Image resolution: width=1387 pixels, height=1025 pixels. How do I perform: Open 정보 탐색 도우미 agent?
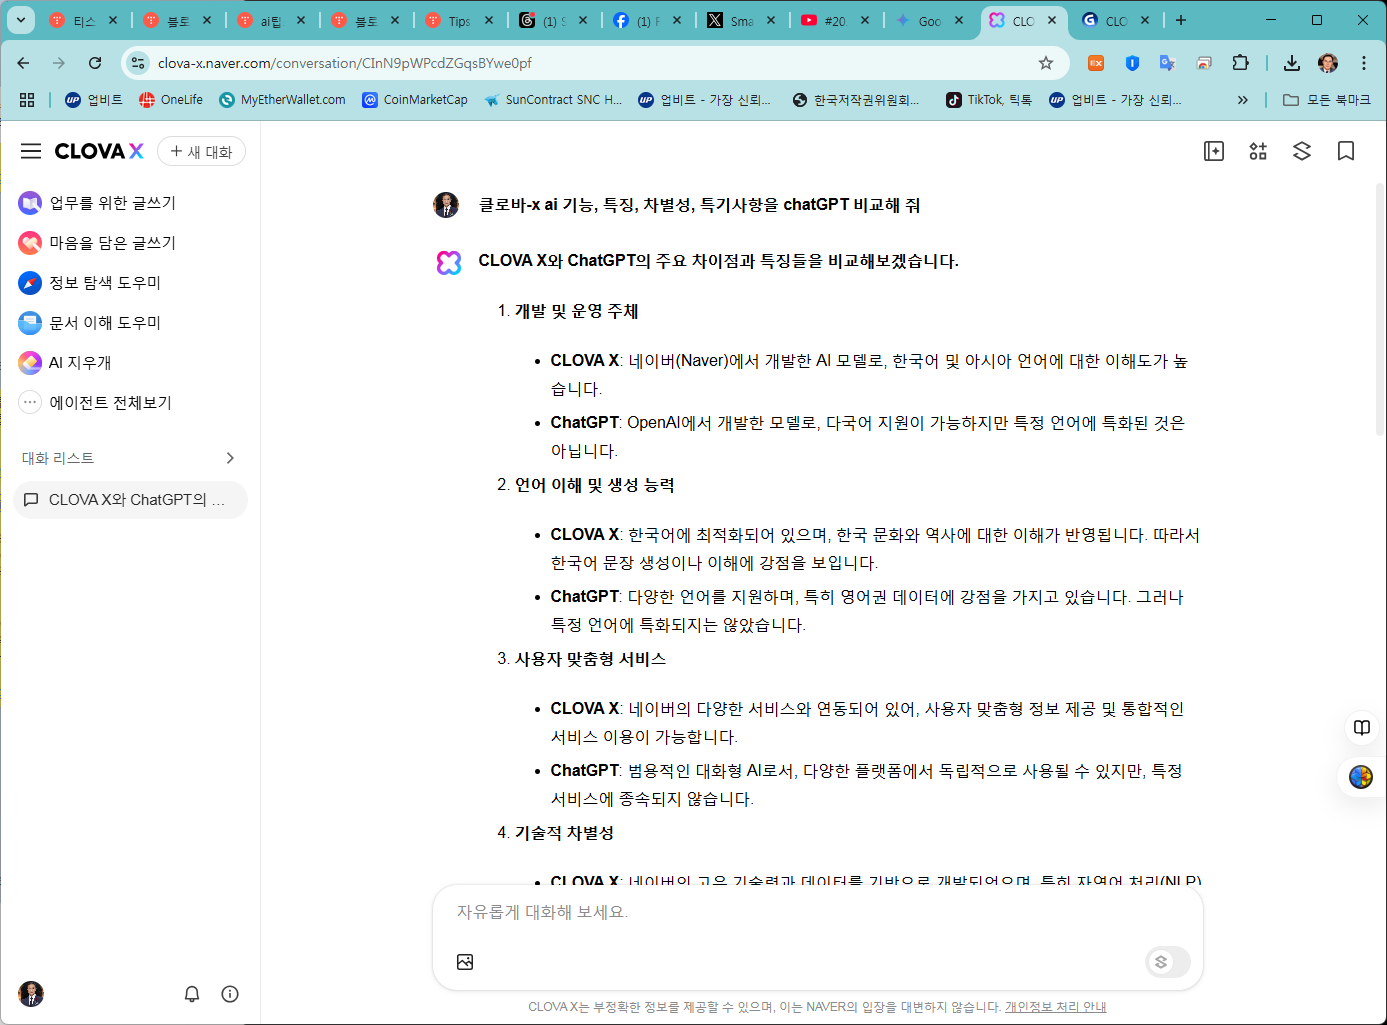[90, 283]
